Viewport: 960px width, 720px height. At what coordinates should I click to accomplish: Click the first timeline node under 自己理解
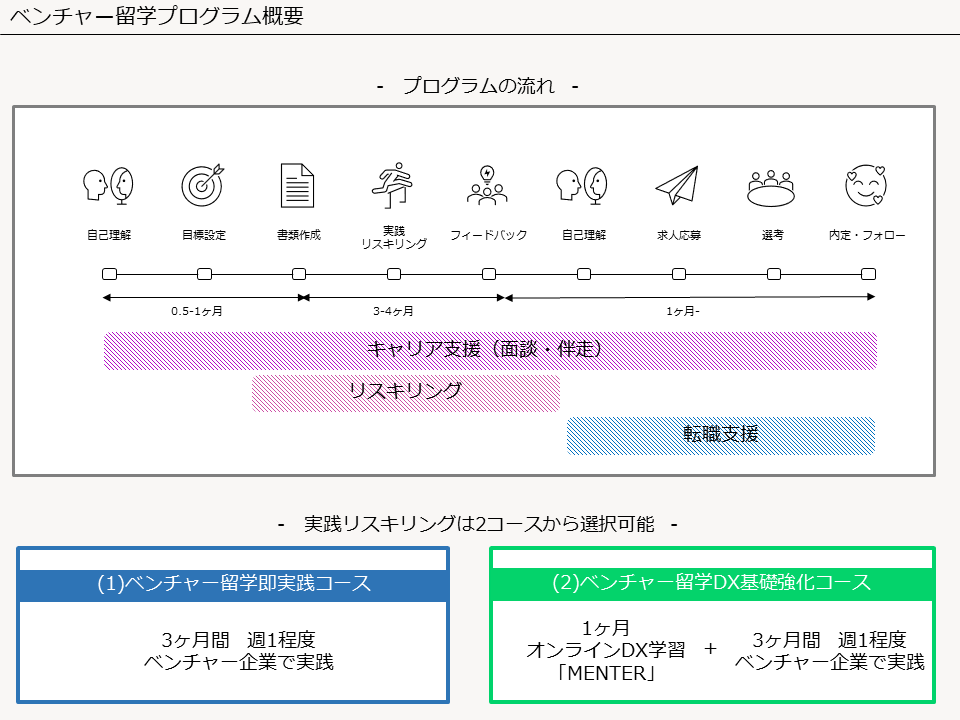[x=110, y=274]
